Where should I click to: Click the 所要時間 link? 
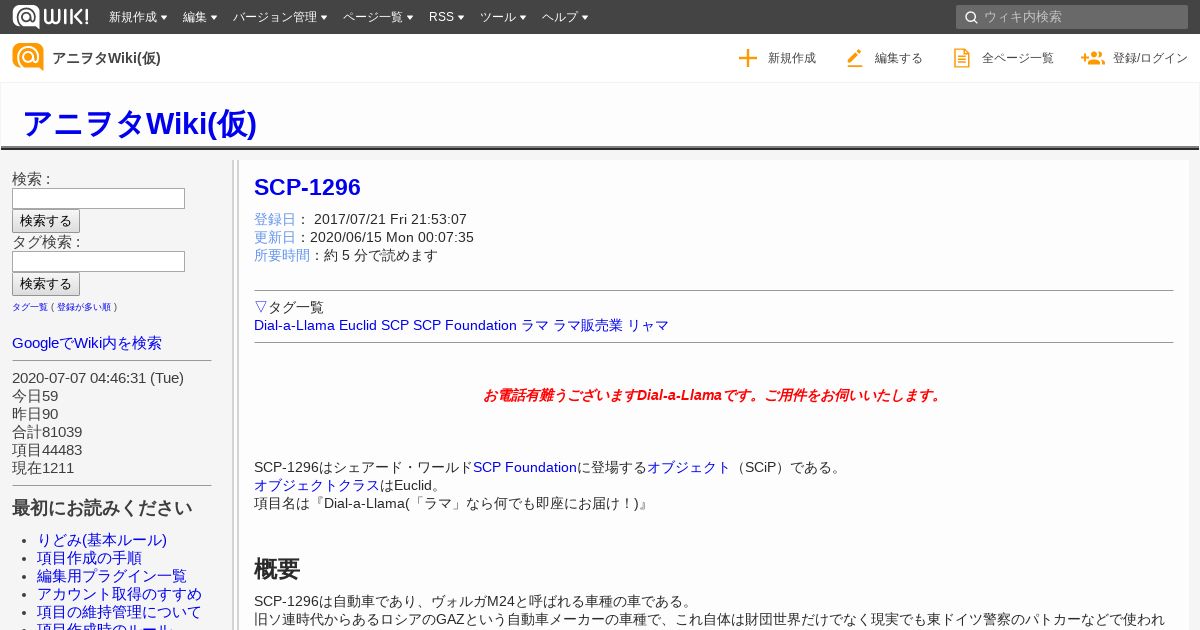click(282, 255)
